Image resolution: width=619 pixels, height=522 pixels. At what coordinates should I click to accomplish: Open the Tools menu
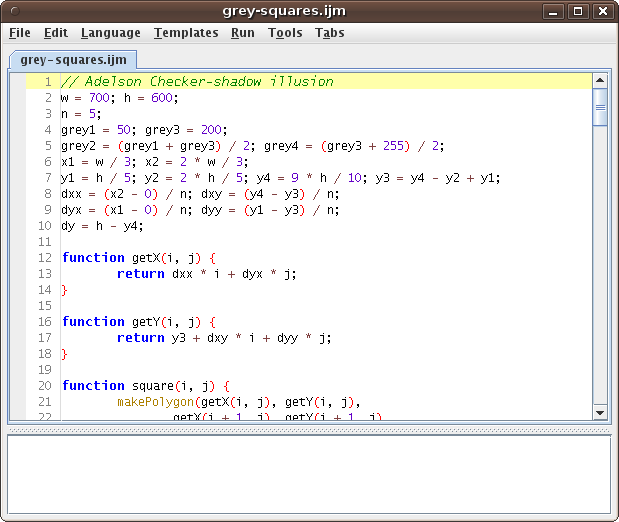pyautogui.click(x=285, y=33)
